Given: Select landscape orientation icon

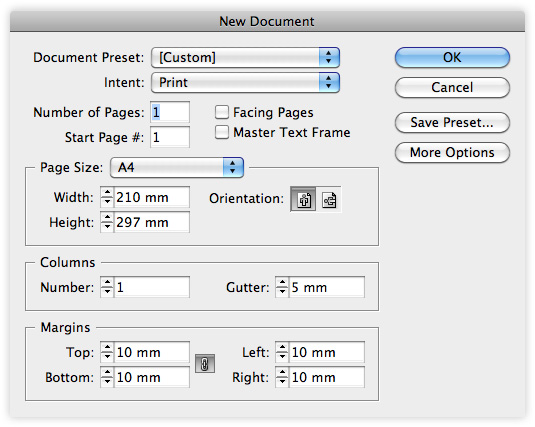Looking at the screenshot, I should point(329,199).
